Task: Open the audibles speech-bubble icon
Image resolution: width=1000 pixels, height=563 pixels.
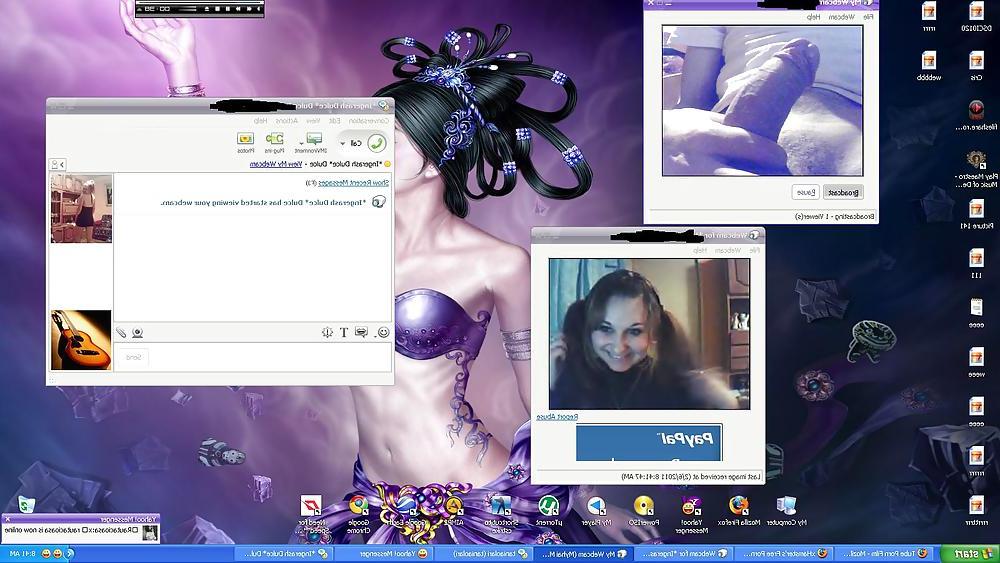Action: (x=362, y=332)
